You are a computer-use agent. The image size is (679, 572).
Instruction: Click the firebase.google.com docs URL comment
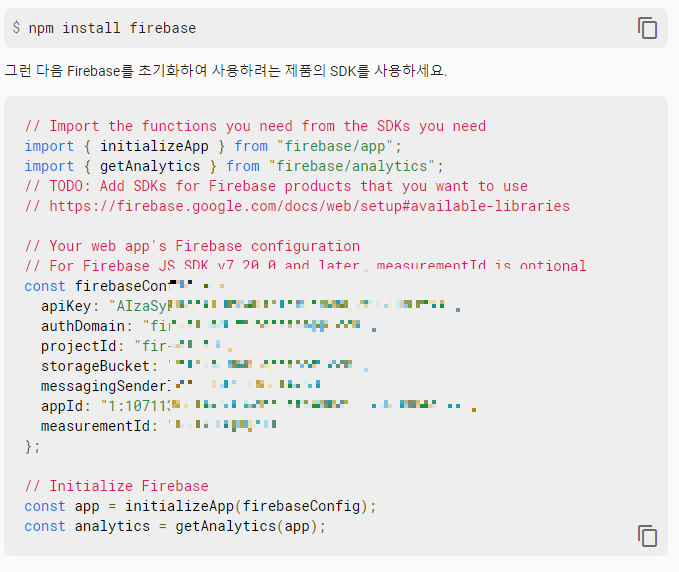pyautogui.click(x=297, y=206)
